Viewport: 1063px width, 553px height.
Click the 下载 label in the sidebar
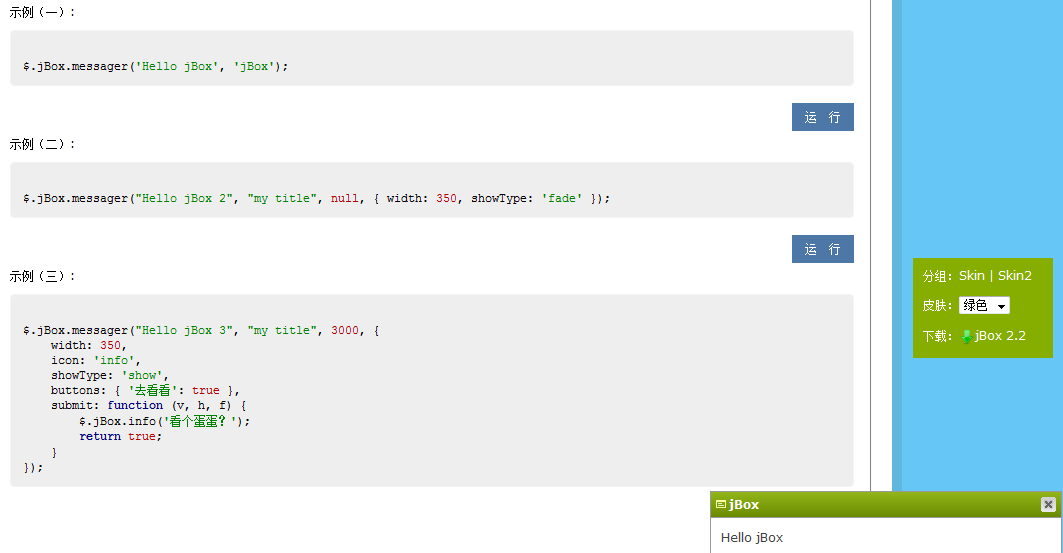coord(938,336)
